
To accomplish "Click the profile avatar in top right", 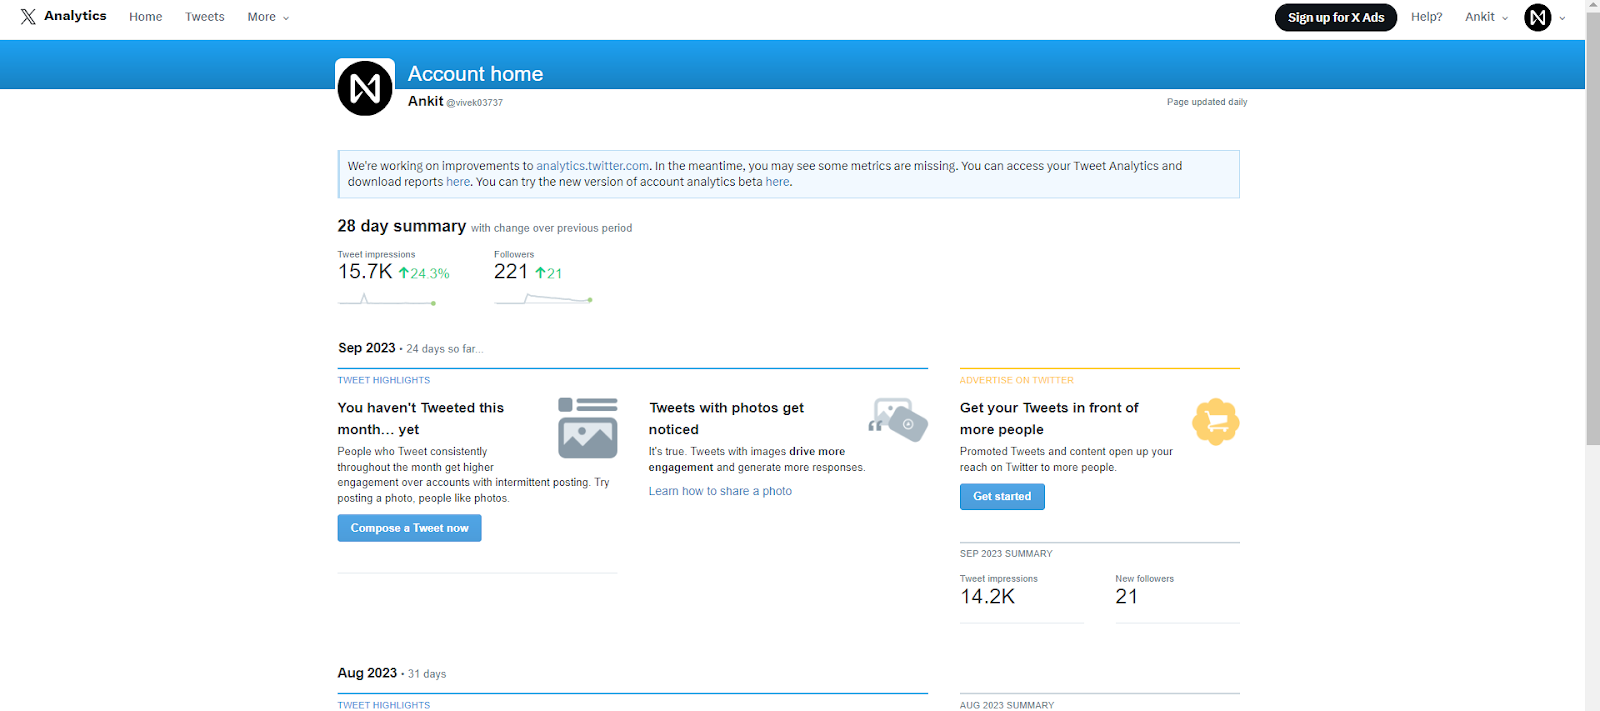I will point(1538,17).
